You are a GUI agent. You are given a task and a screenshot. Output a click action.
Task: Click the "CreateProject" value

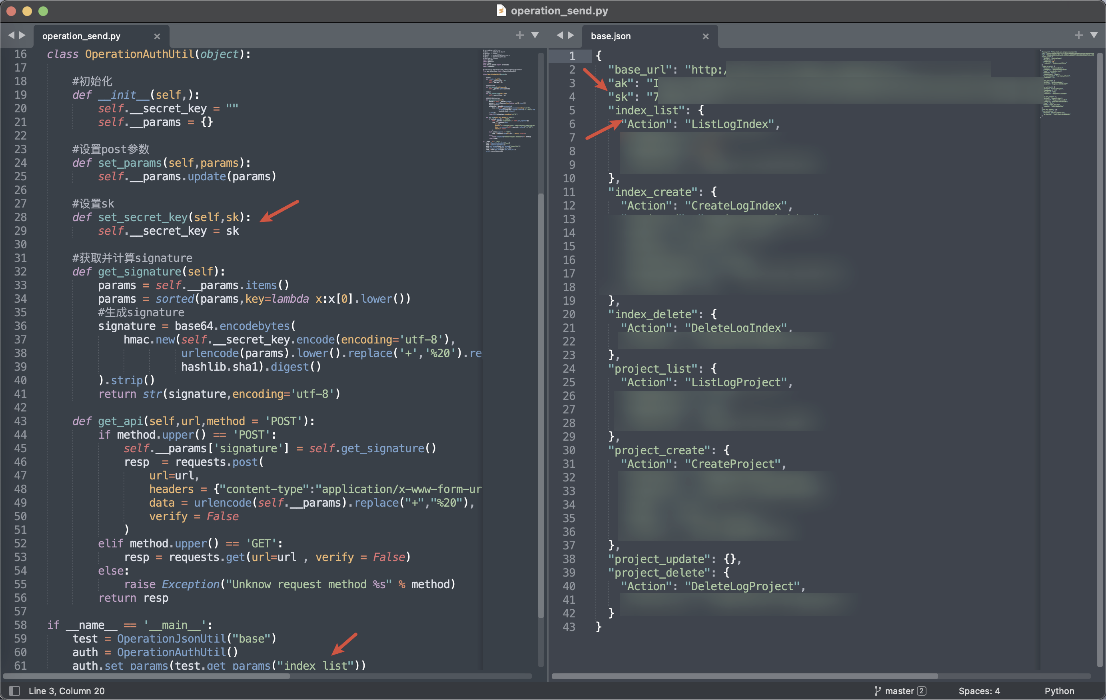732,464
